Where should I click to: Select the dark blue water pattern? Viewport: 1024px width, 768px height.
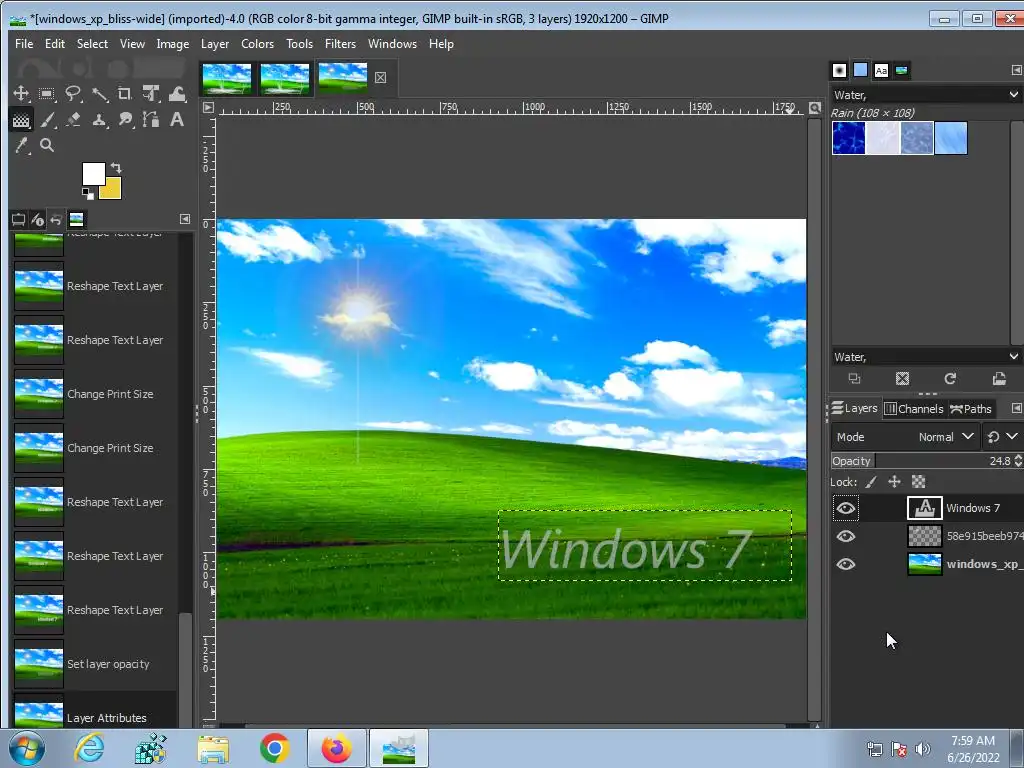pos(848,138)
